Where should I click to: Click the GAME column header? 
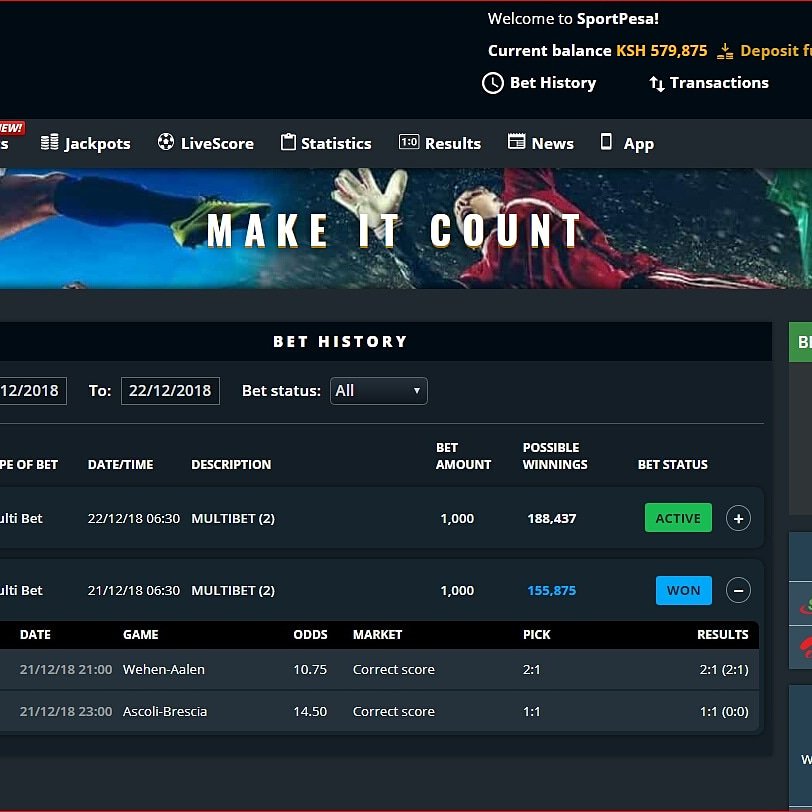141,634
